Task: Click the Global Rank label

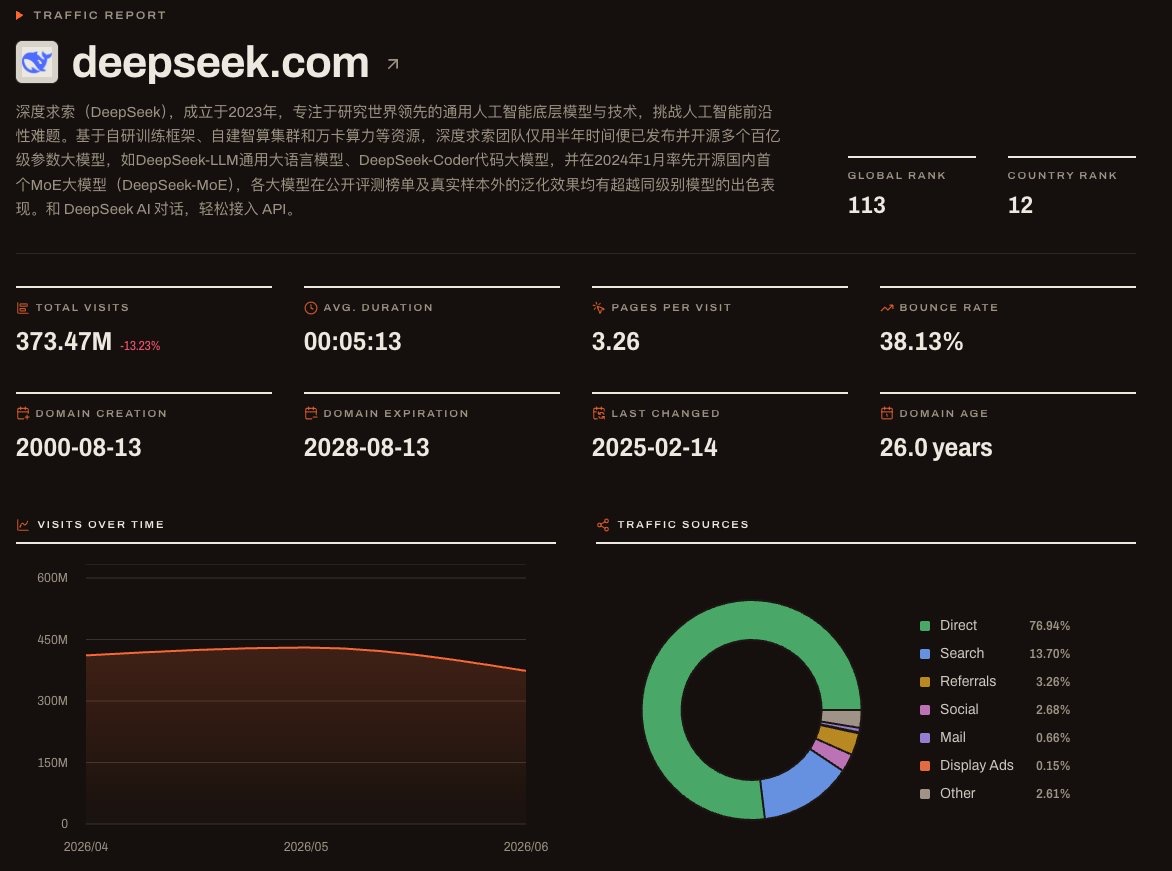Action: coord(896,176)
